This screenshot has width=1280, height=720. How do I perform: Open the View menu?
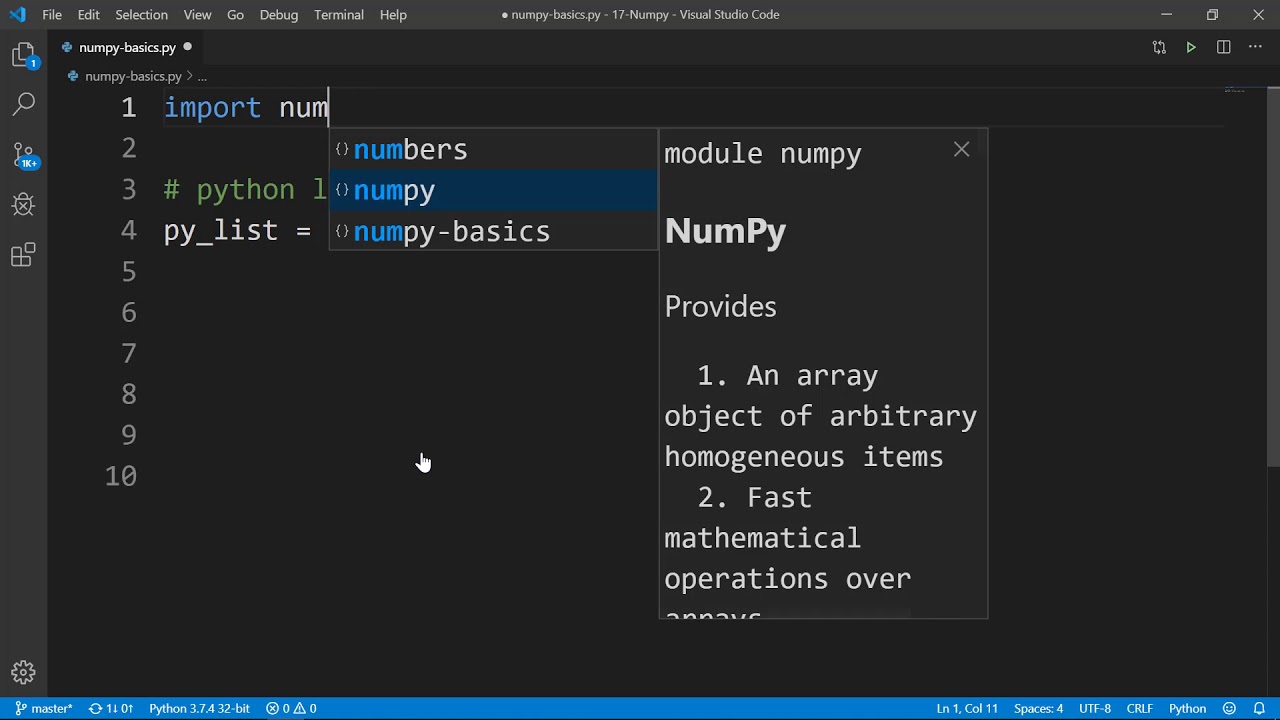197,14
